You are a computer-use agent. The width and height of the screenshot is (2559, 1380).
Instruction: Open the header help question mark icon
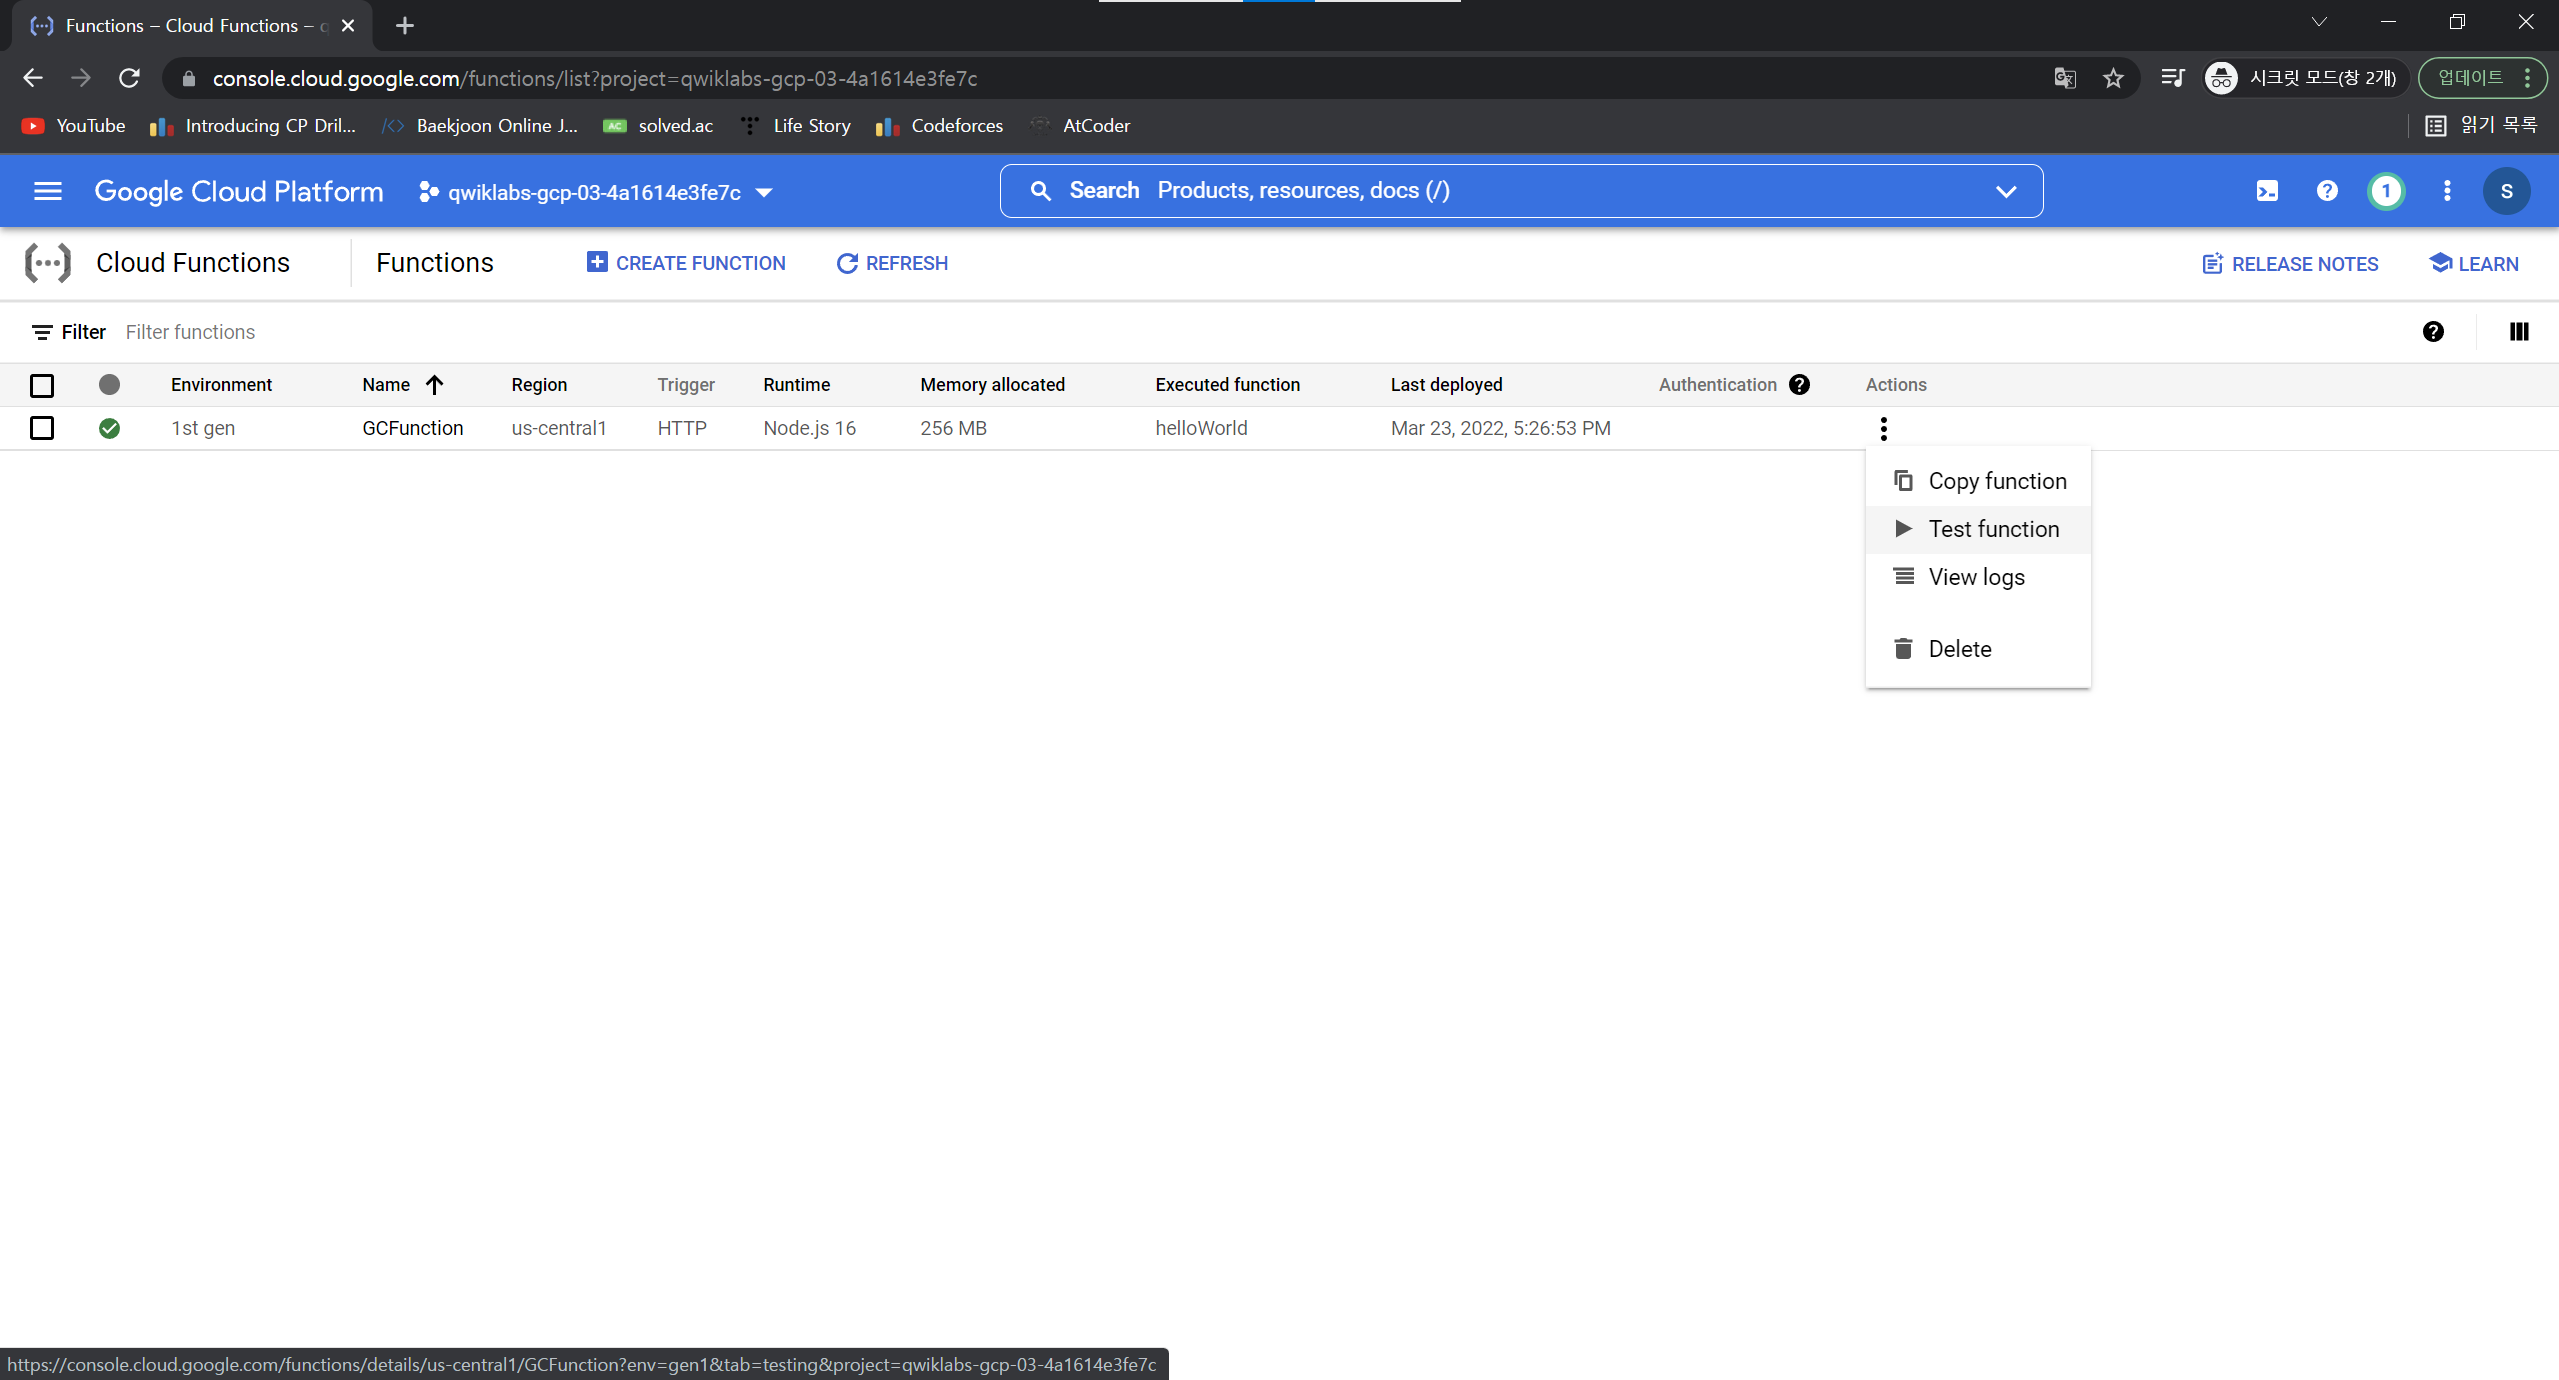pos(2326,191)
